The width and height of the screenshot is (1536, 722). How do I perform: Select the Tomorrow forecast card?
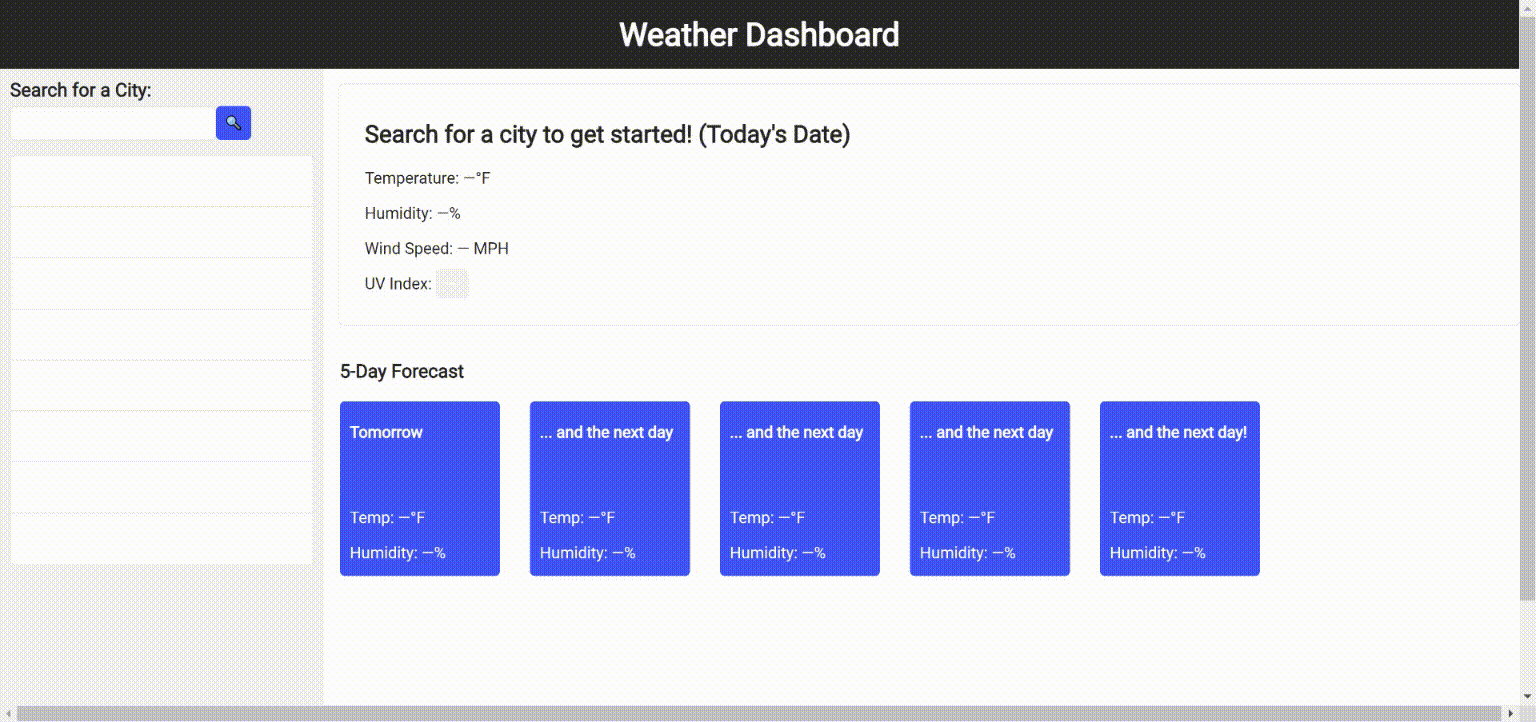coord(420,488)
